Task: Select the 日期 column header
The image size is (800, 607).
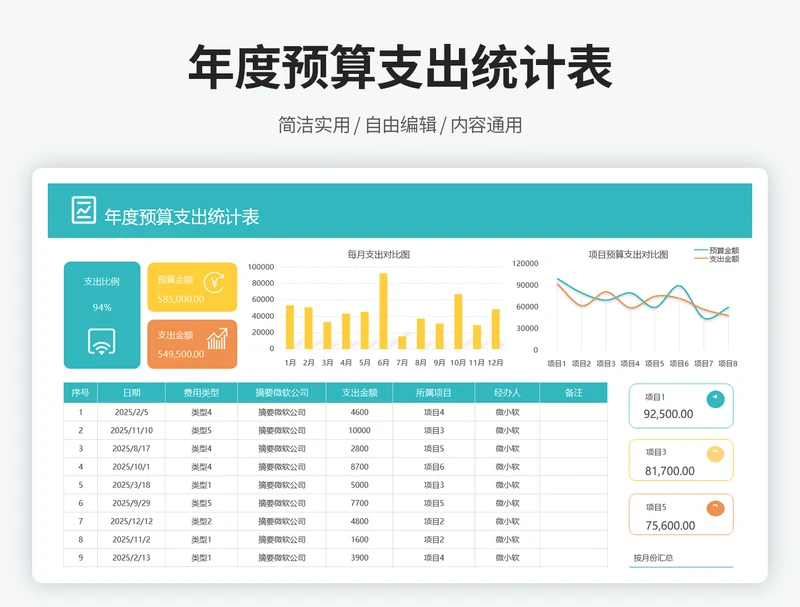Action: 132,393
